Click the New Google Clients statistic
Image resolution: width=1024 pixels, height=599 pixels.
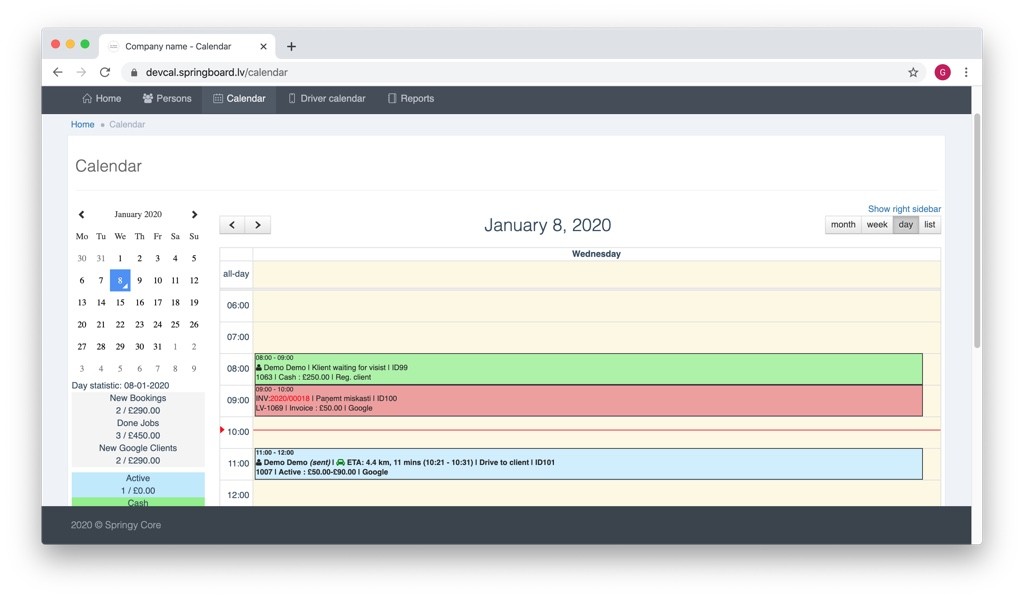pos(138,454)
